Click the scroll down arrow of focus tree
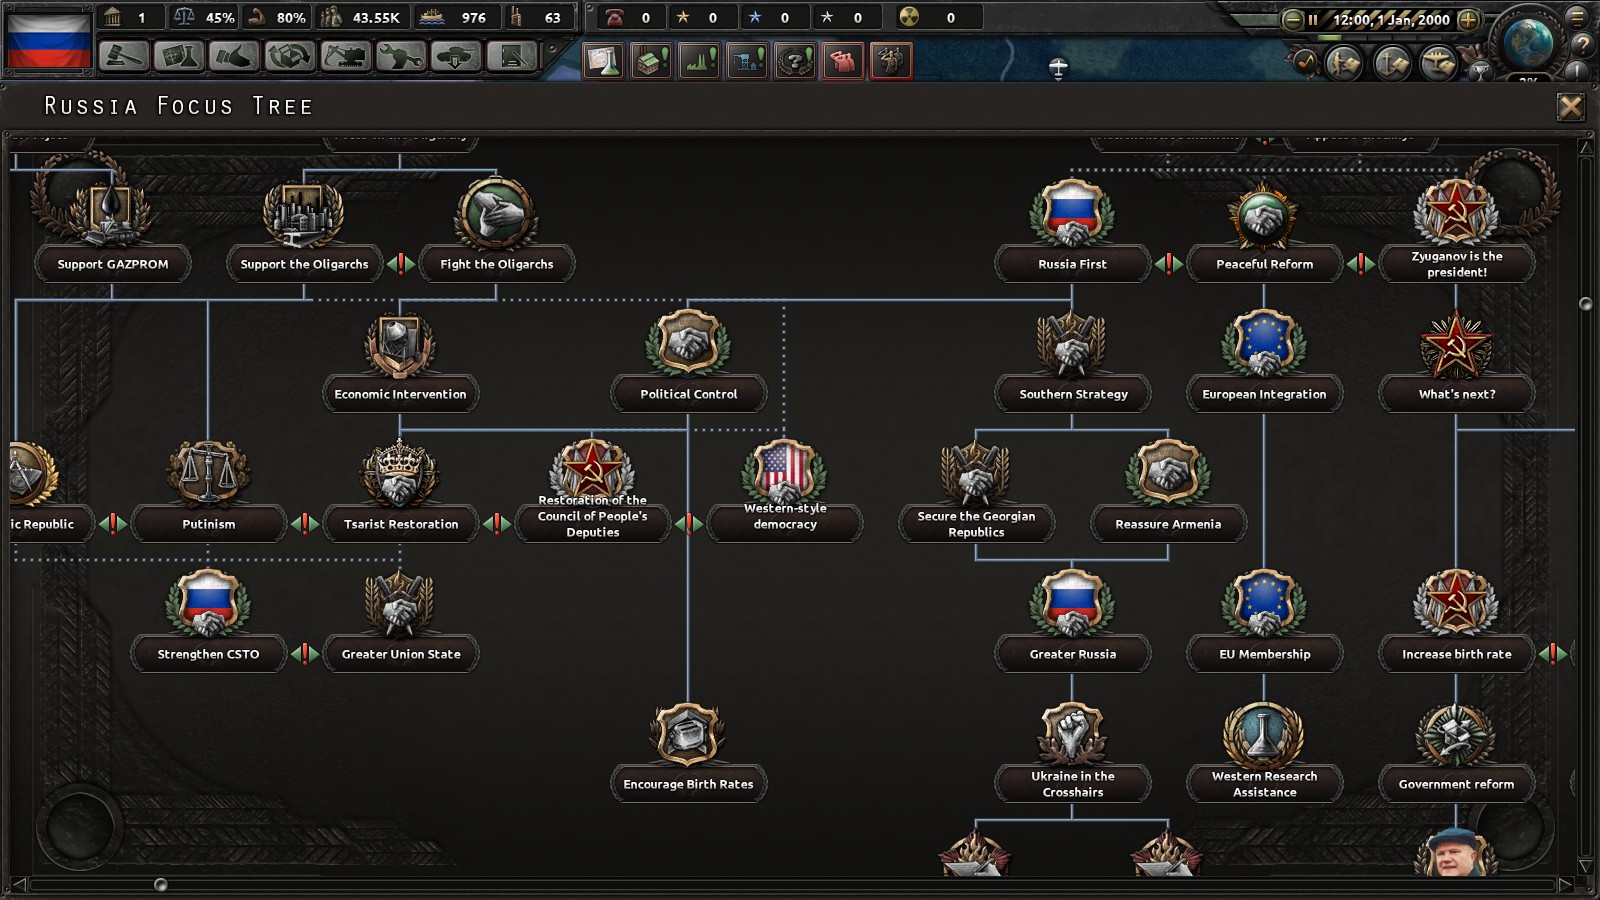 click(x=1585, y=866)
